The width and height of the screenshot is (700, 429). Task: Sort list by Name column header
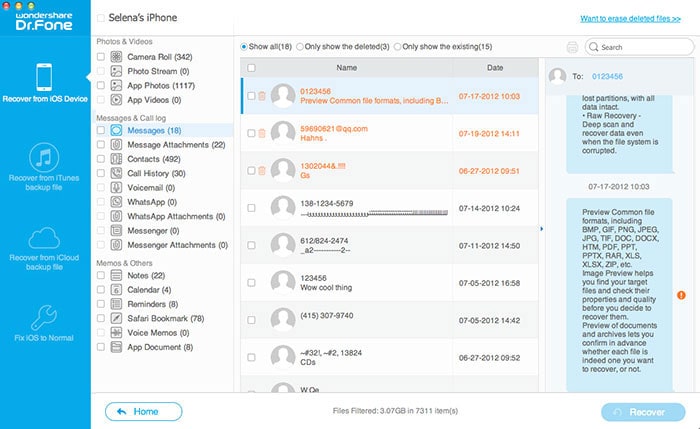(346, 68)
